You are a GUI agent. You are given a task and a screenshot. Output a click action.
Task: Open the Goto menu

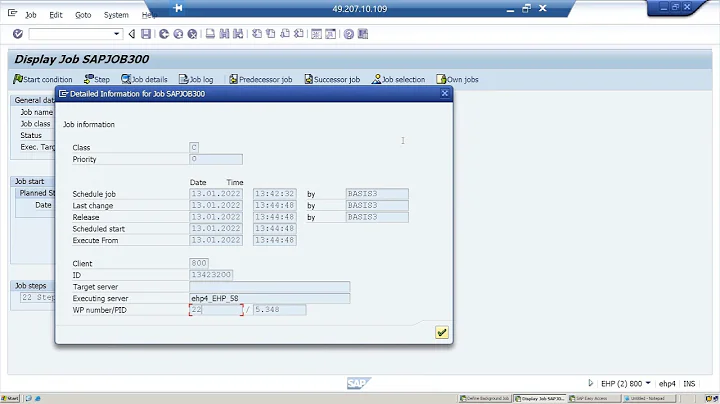click(83, 15)
